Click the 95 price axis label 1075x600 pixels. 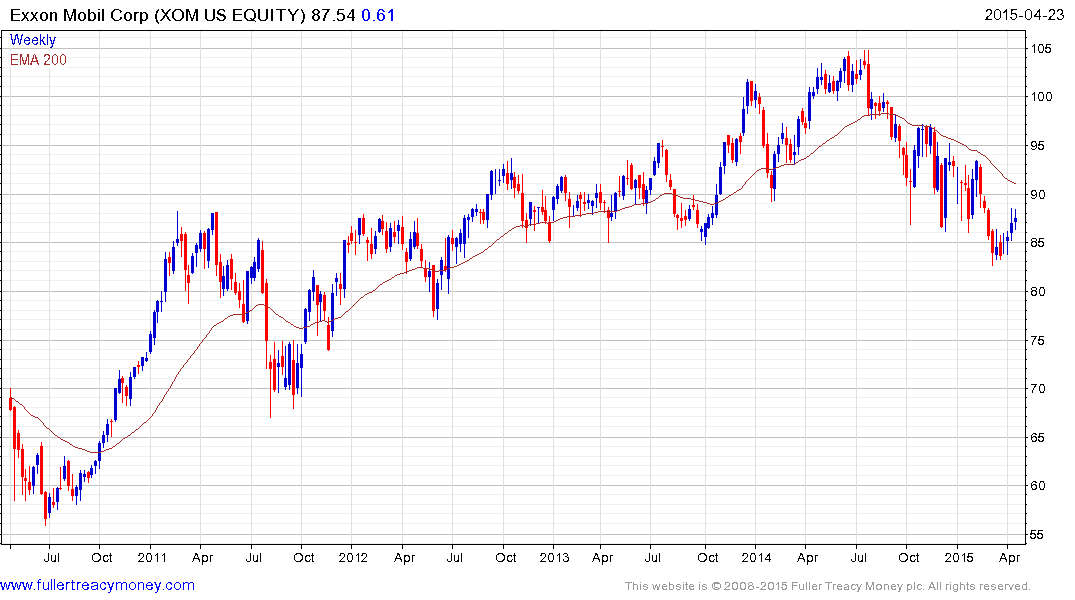click(1038, 146)
